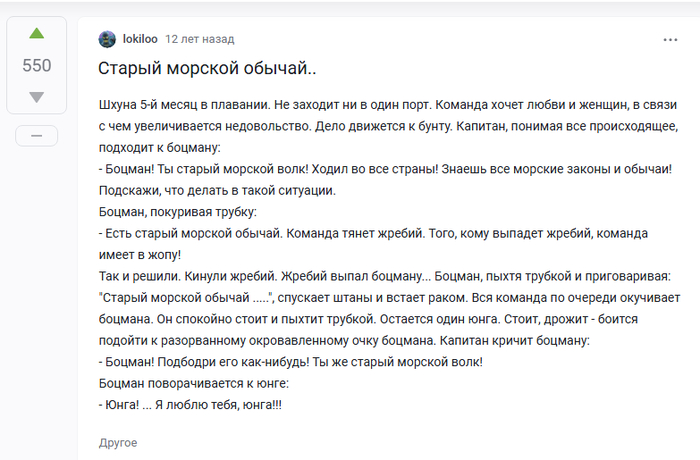The image size is (700, 460).
Task: Downvote the post with the gray arrow
Action: pos(37,97)
